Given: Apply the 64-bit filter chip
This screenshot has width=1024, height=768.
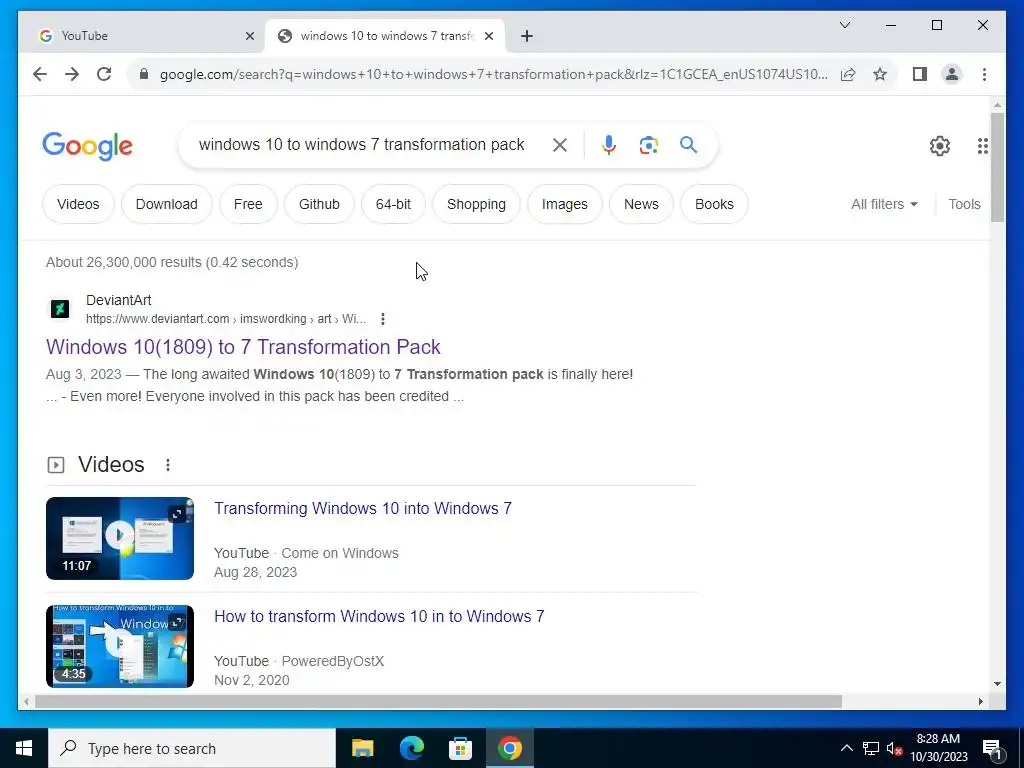Looking at the screenshot, I should pos(393,204).
